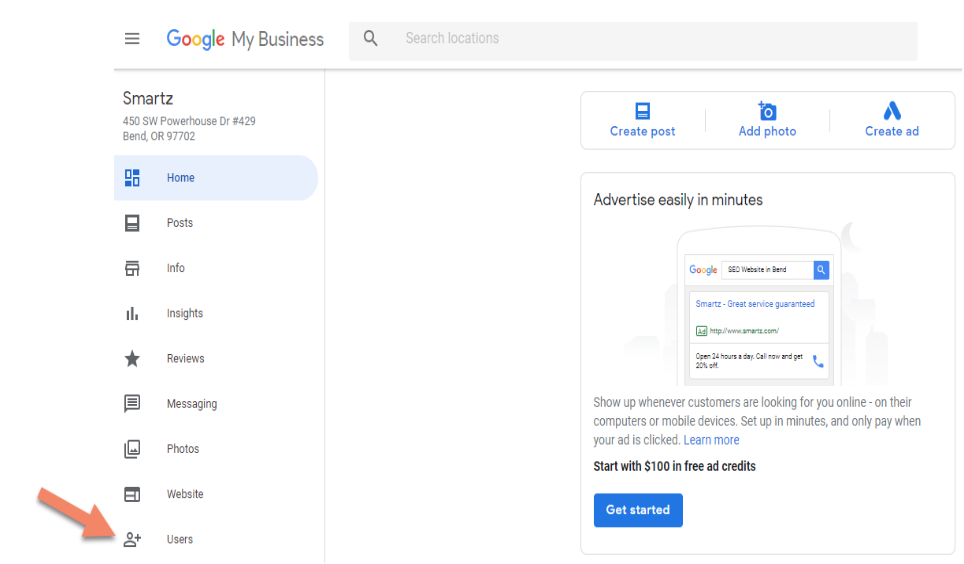
Task: Click the Home dashboard icon
Action: point(132,178)
